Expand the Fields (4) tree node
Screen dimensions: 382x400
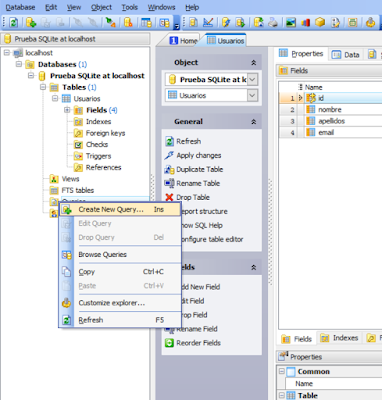click(x=67, y=110)
